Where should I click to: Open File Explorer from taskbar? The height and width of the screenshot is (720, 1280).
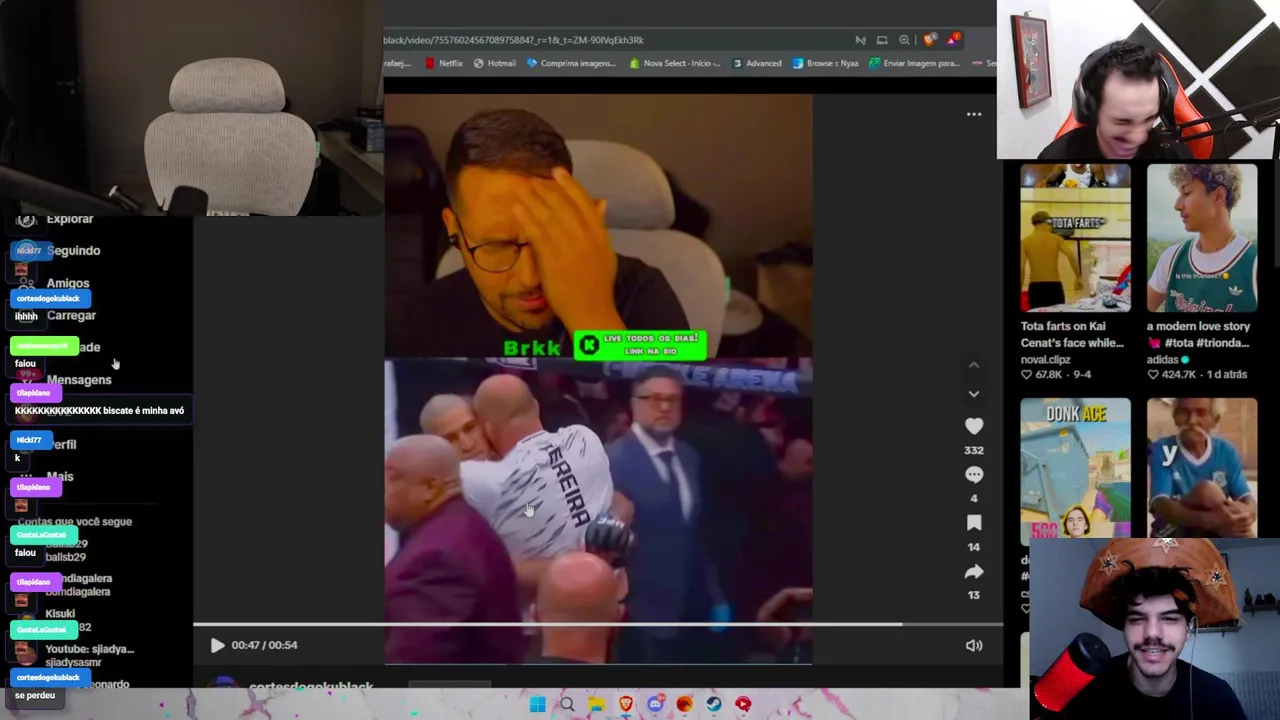click(x=596, y=705)
